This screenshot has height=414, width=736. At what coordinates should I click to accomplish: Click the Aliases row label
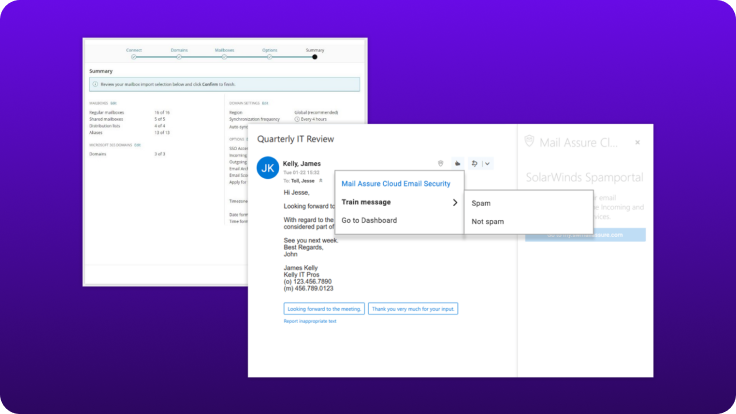coord(96,133)
